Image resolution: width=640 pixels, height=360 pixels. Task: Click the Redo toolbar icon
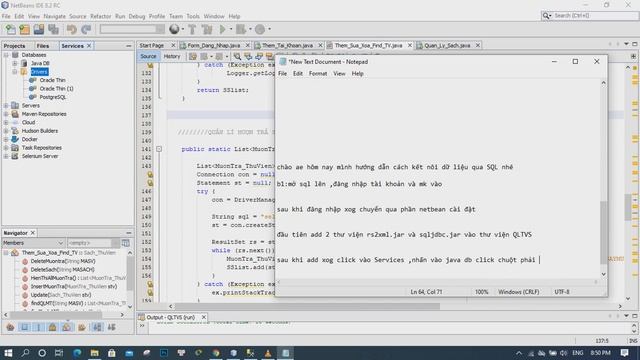click(86, 29)
